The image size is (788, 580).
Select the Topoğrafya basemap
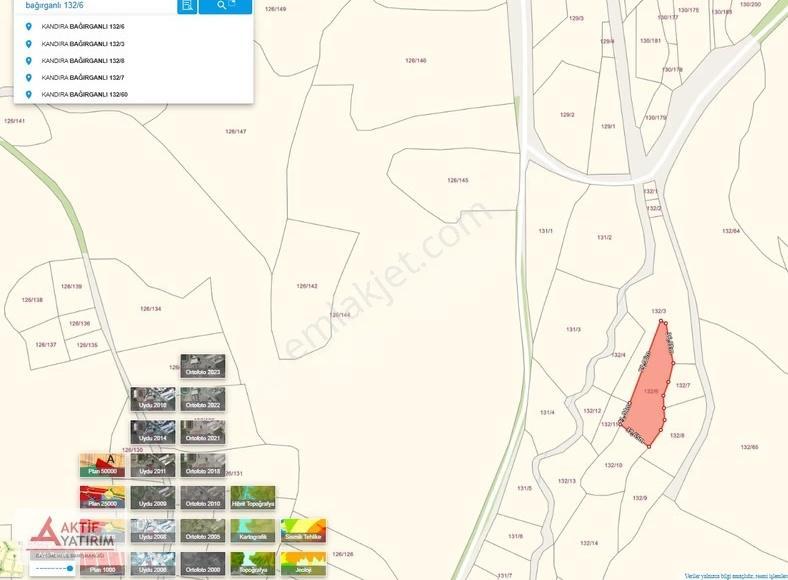point(253,564)
